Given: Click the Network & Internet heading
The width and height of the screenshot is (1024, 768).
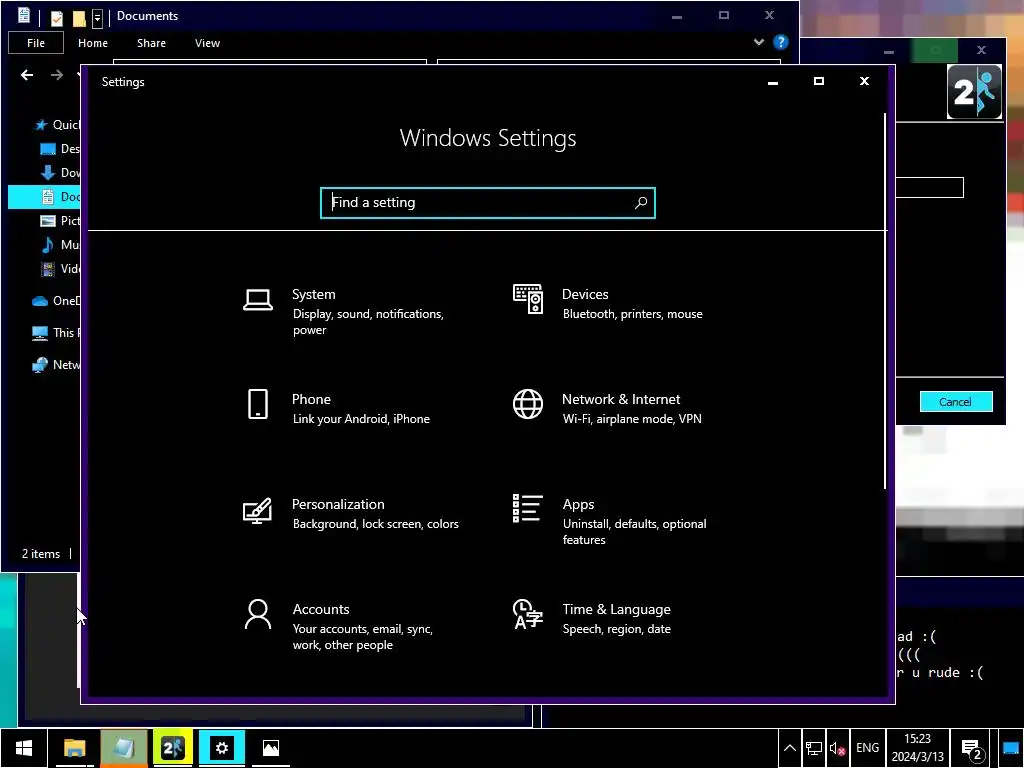Looking at the screenshot, I should [621, 399].
